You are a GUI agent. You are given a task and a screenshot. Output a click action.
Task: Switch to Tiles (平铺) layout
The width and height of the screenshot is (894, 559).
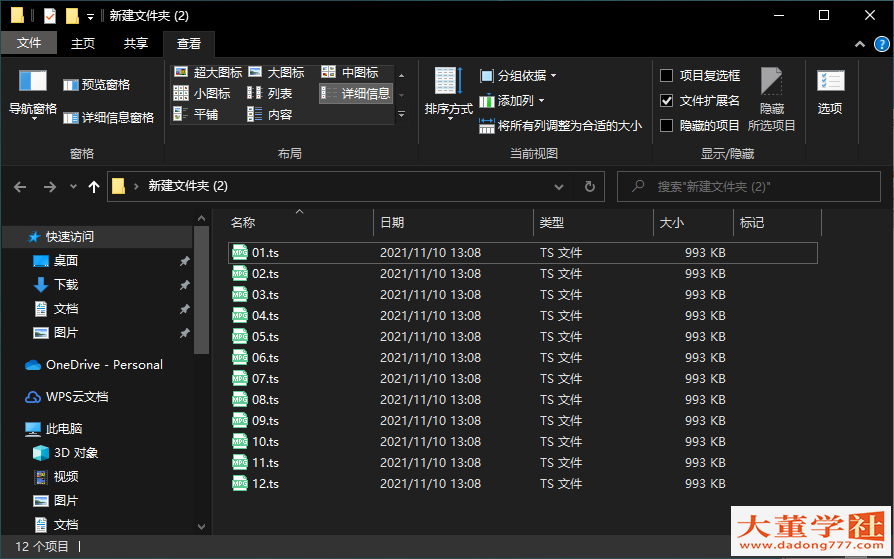pyautogui.click(x=196, y=114)
